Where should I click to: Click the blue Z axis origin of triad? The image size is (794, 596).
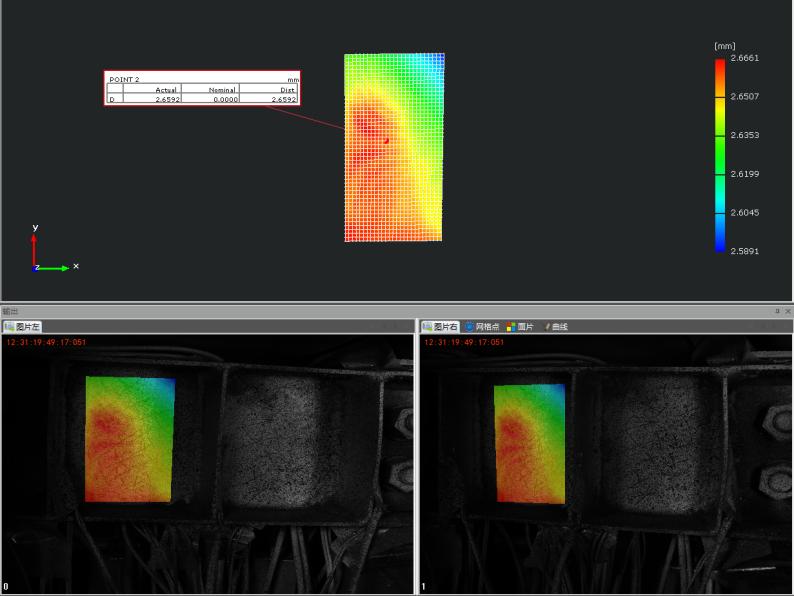(x=36, y=267)
